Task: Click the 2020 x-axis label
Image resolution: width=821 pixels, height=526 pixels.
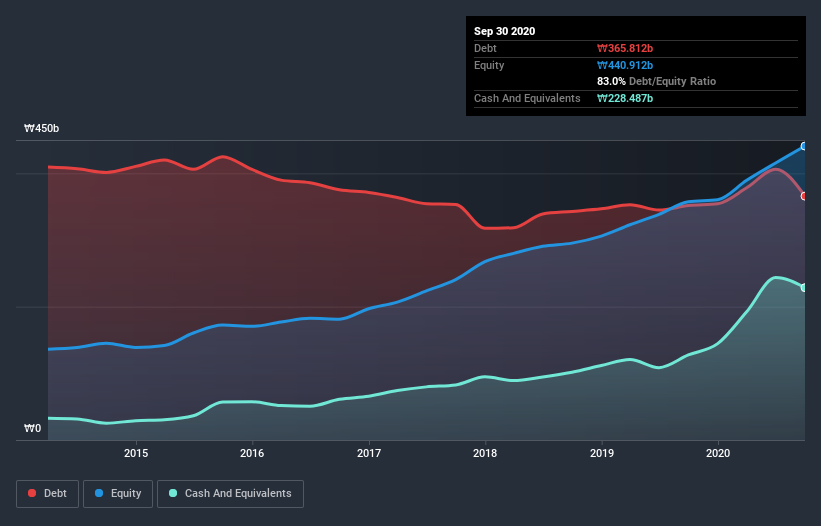Action: (718, 453)
